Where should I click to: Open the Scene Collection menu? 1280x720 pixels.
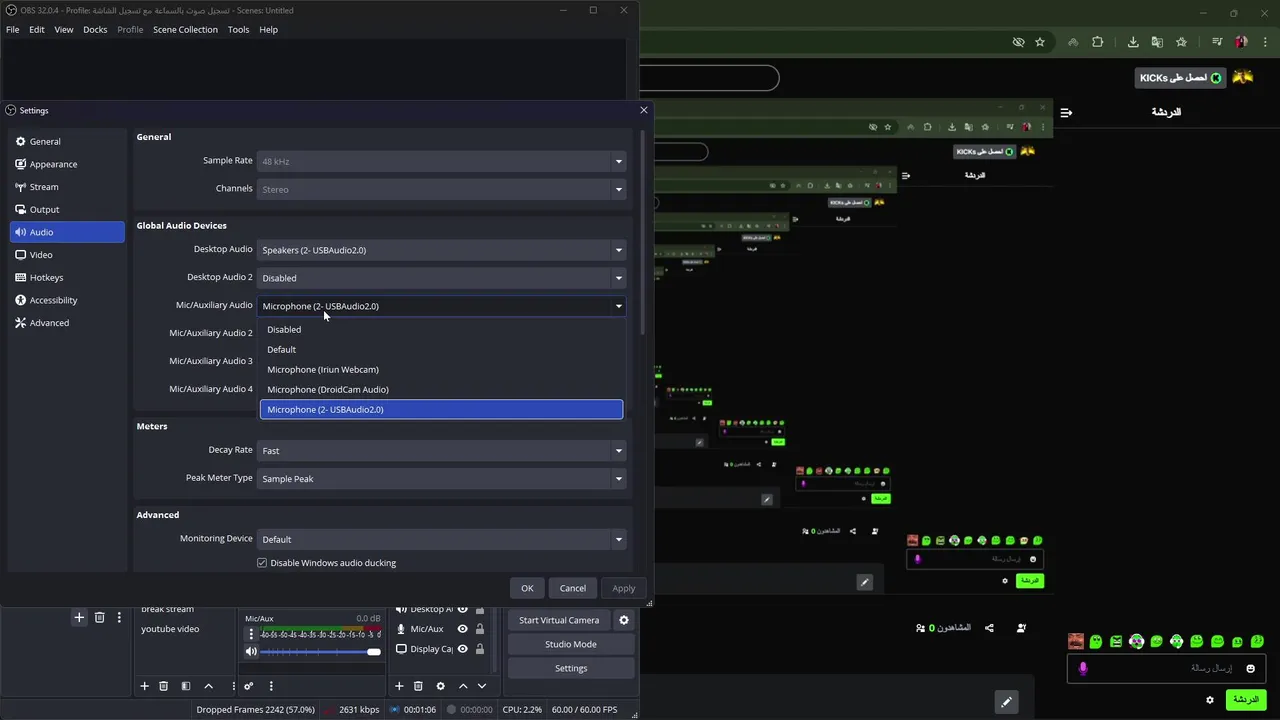coord(185,30)
